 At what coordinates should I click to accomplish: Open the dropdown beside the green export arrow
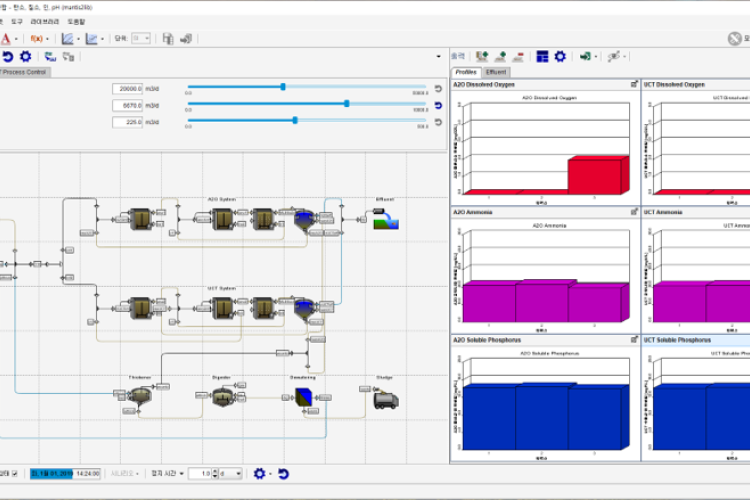596,56
